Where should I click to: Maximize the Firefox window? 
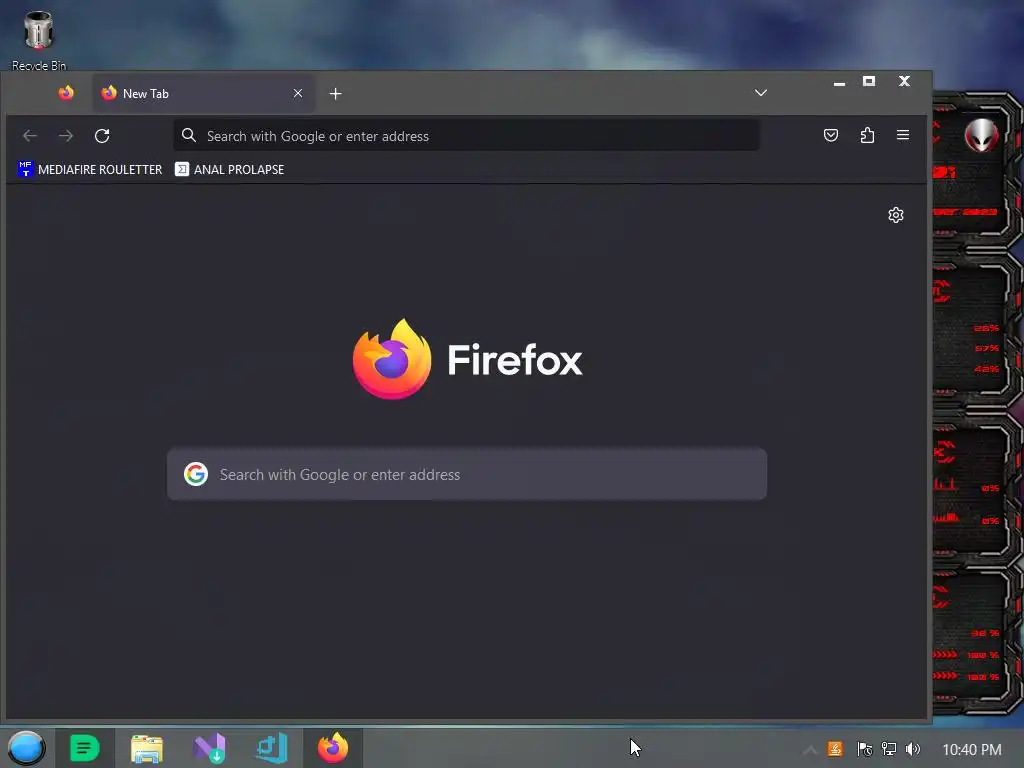click(x=869, y=82)
